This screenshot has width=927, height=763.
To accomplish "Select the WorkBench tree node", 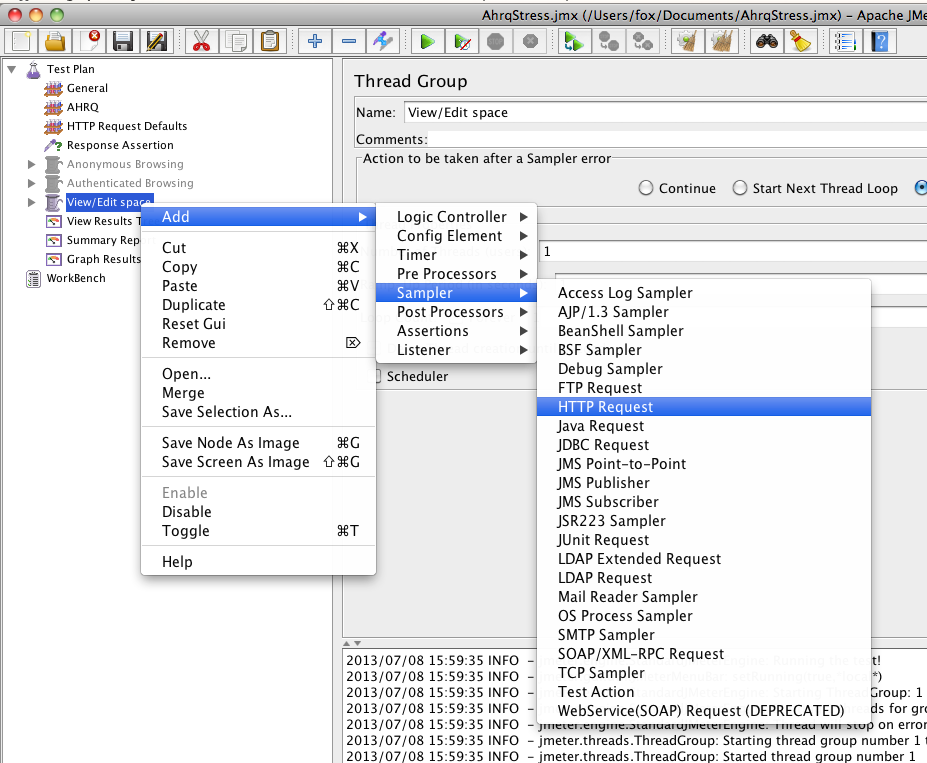I will (x=76, y=278).
